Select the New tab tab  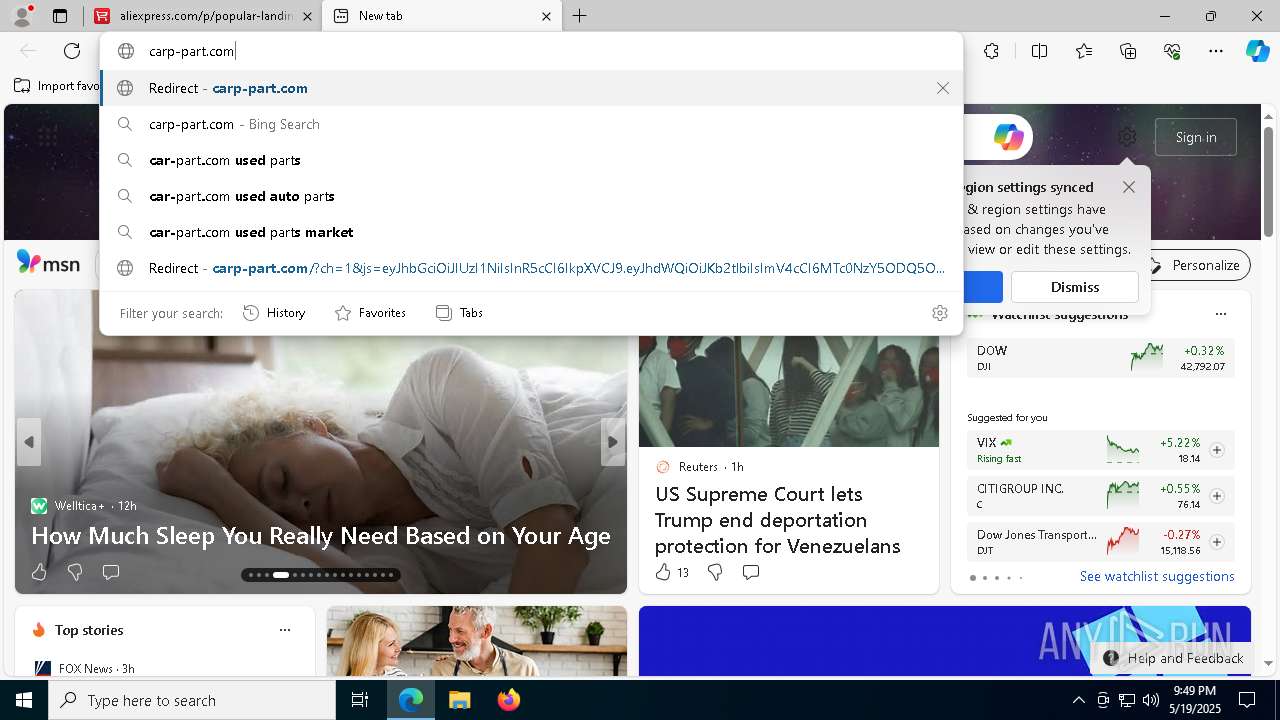[x=442, y=16]
